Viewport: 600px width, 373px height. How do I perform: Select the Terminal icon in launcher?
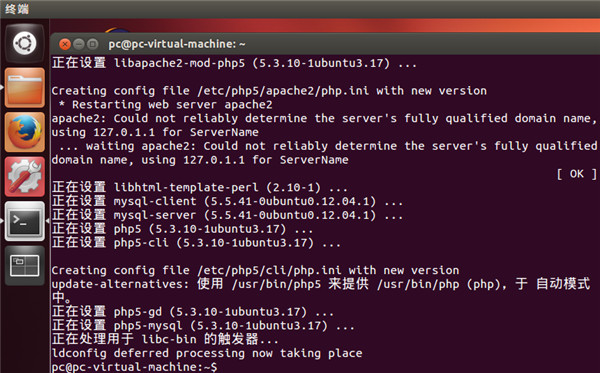point(24,221)
